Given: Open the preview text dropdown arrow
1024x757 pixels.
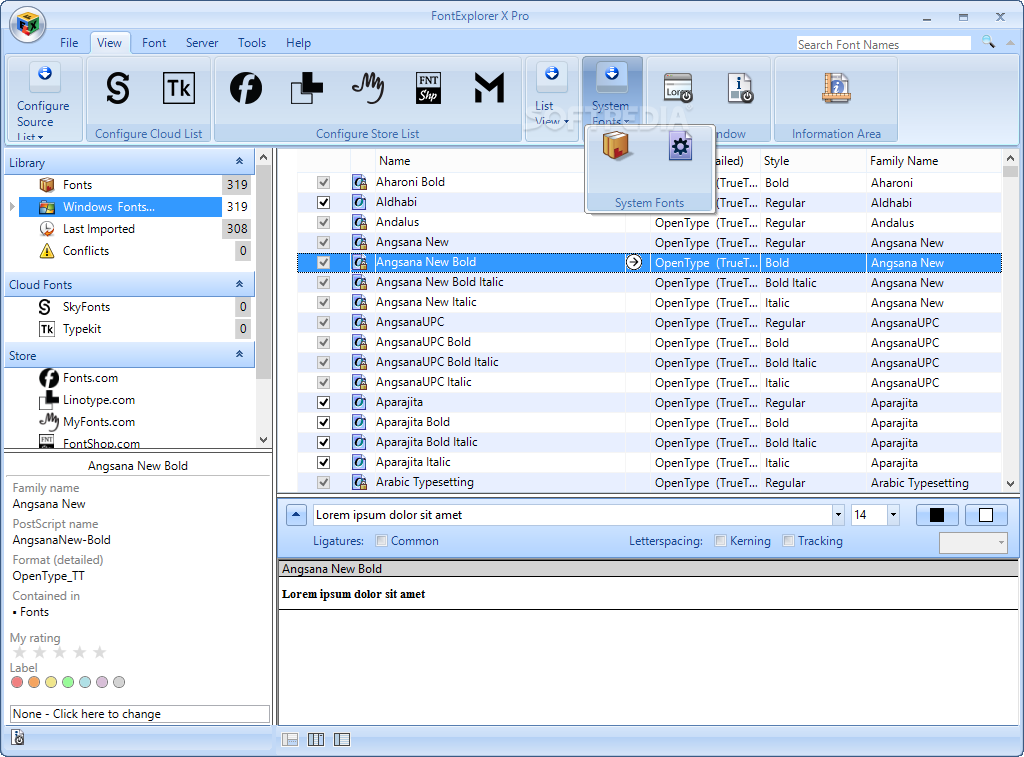Looking at the screenshot, I should tap(839, 515).
